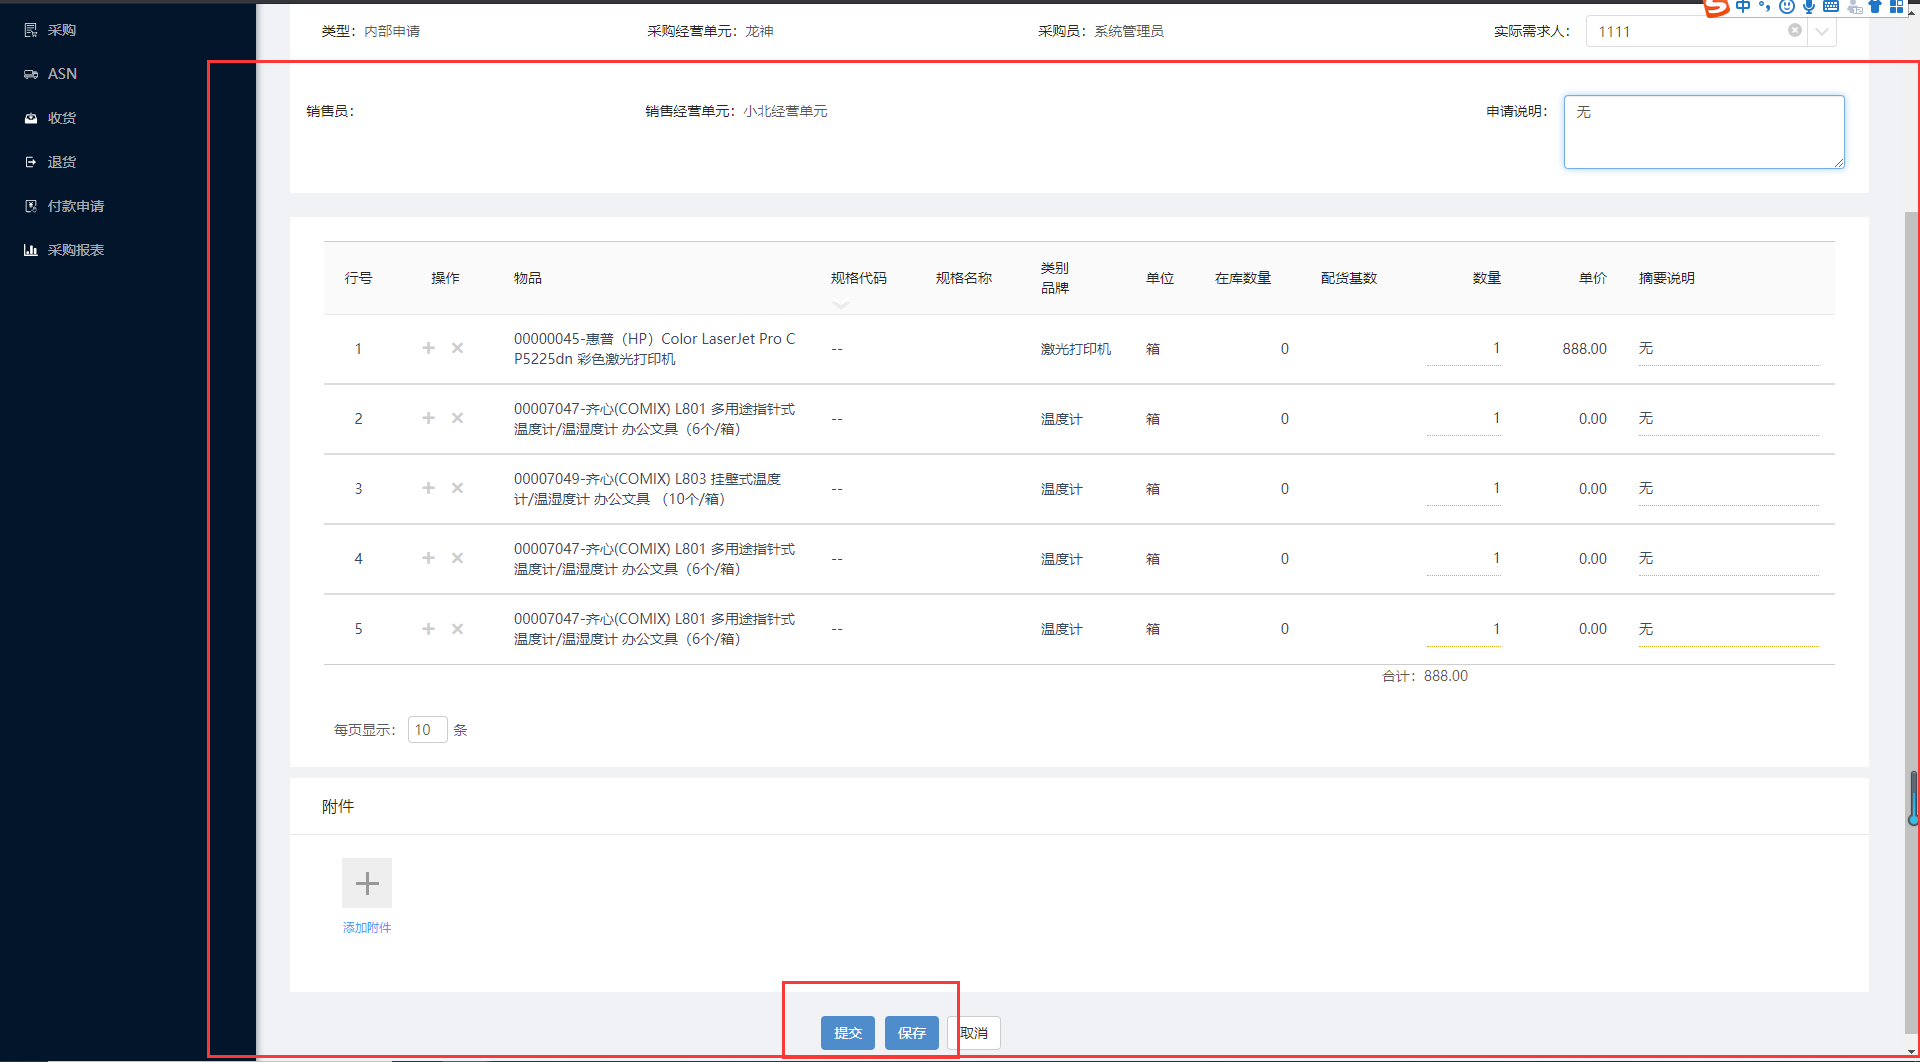1920x1062 pixels.
Task: Edit 摘要说明 field in row 2
Action: [1728, 419]
